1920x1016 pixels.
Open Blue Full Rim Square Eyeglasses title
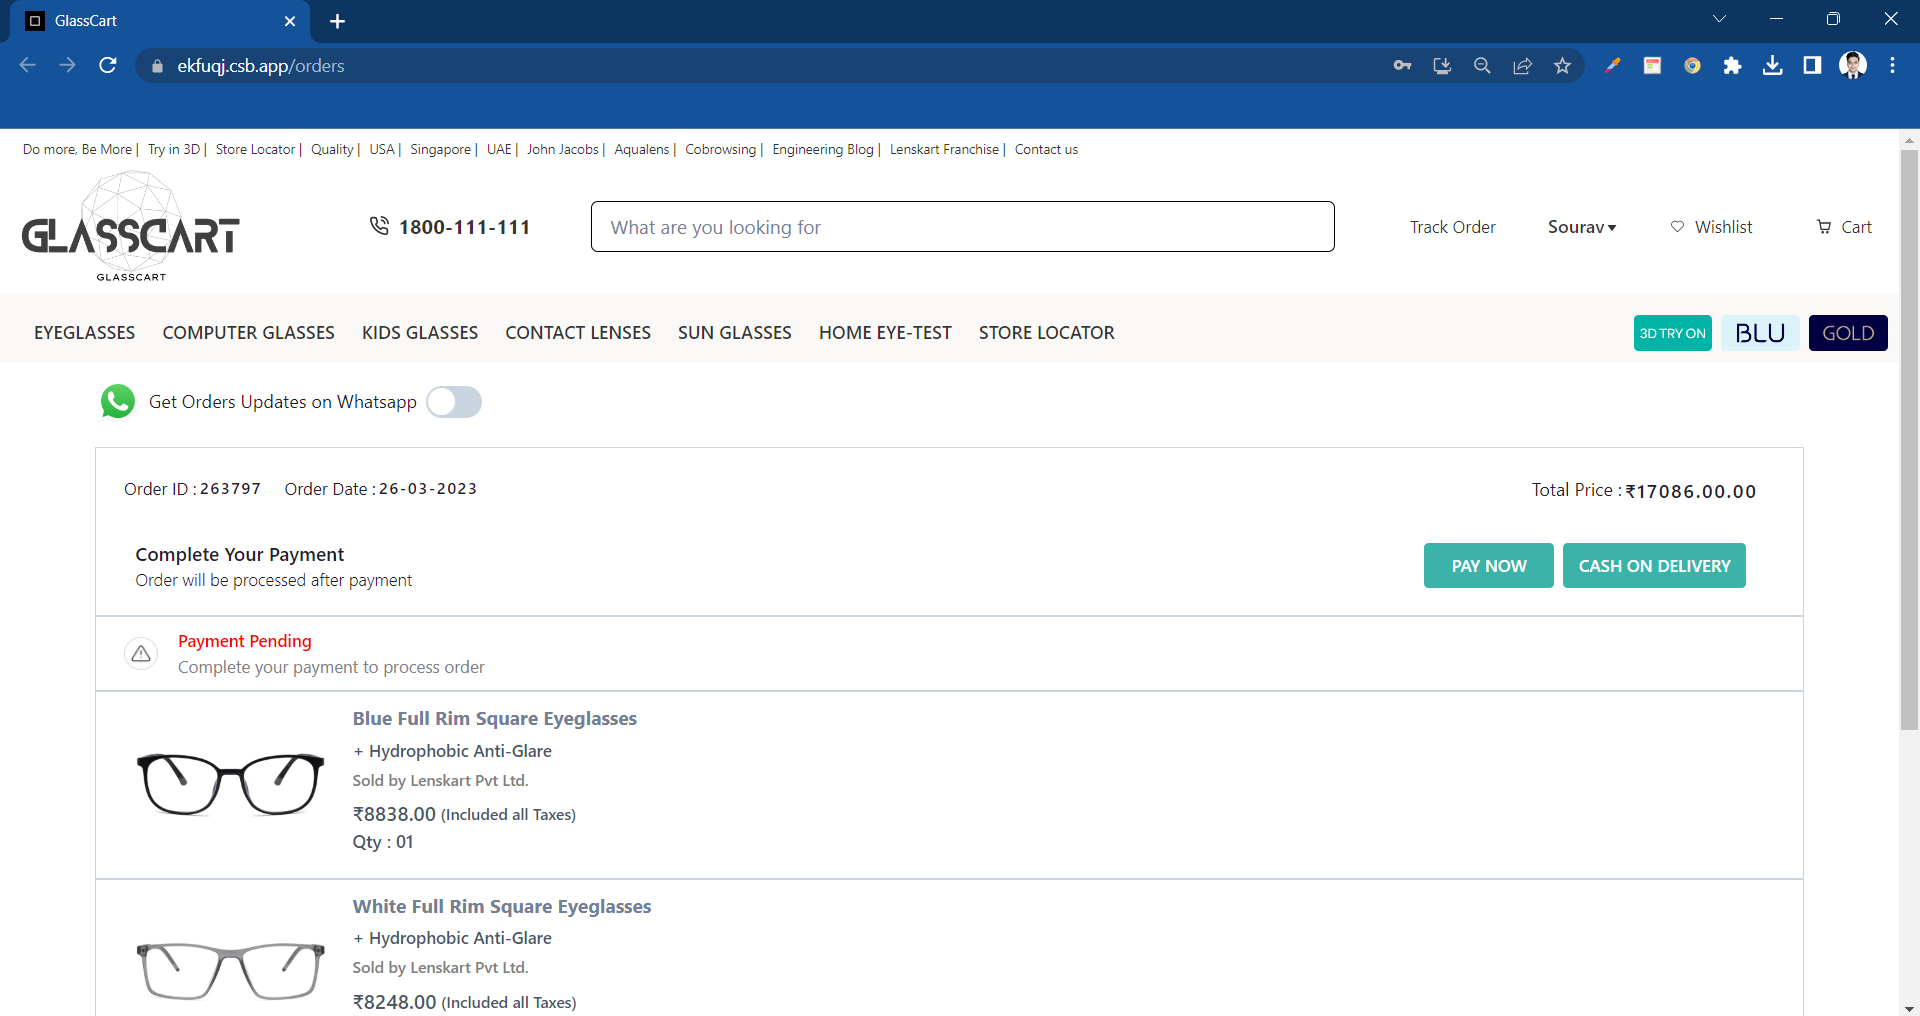click(494, 718)
